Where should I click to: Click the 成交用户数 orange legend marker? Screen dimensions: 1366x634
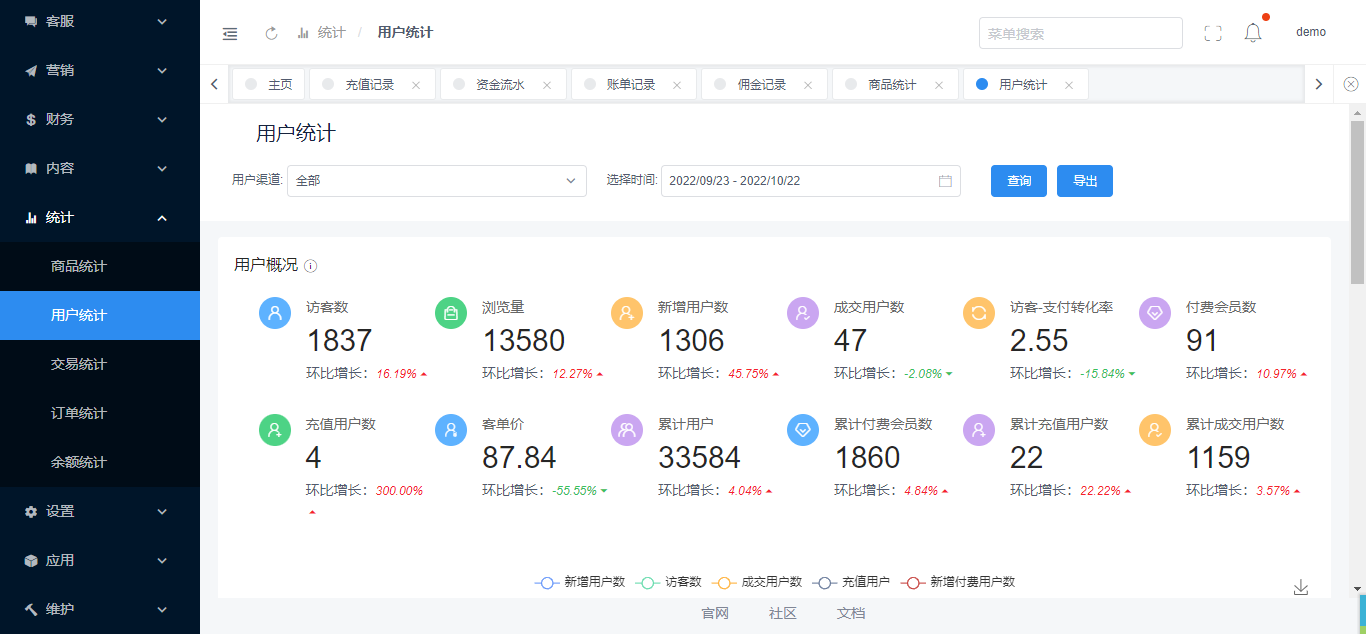(x=726, y=582)
